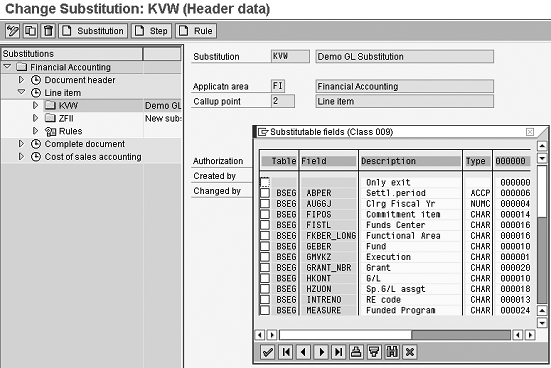Click the Type column header
The image size is (551, 368).
(477, 161)
